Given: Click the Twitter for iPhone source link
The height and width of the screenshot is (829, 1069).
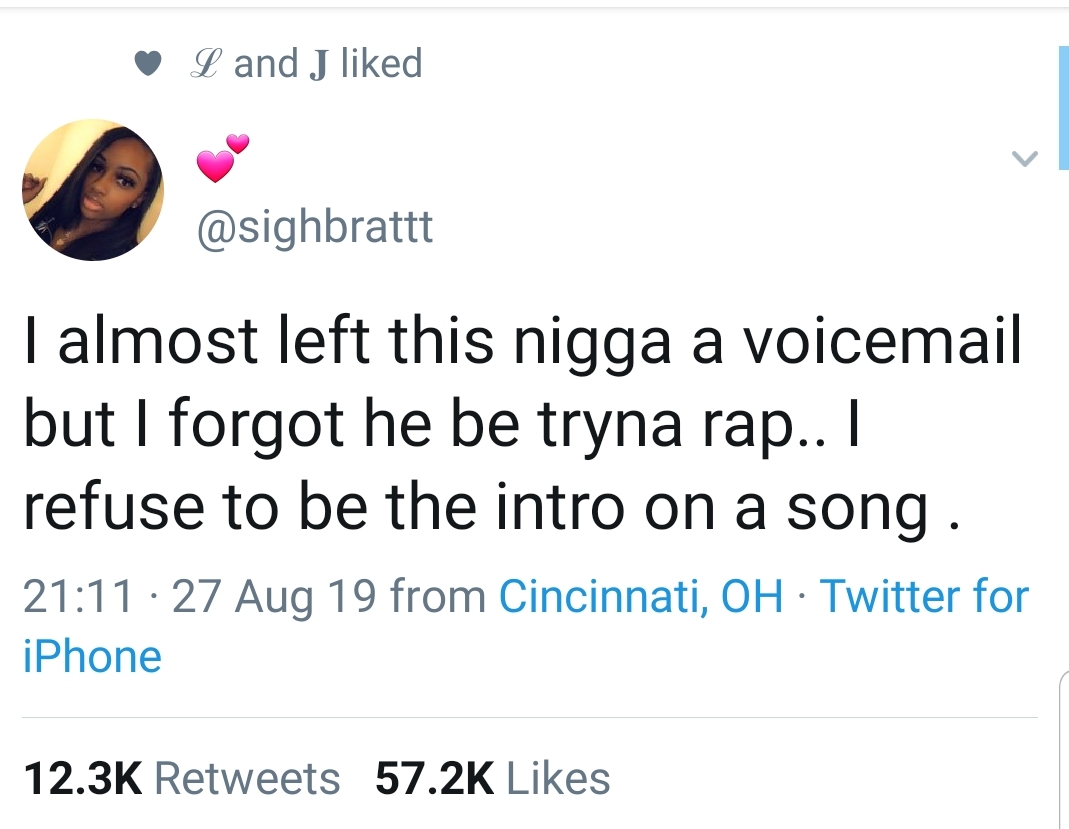Looking at the screenshot, I should click(920, 597).
